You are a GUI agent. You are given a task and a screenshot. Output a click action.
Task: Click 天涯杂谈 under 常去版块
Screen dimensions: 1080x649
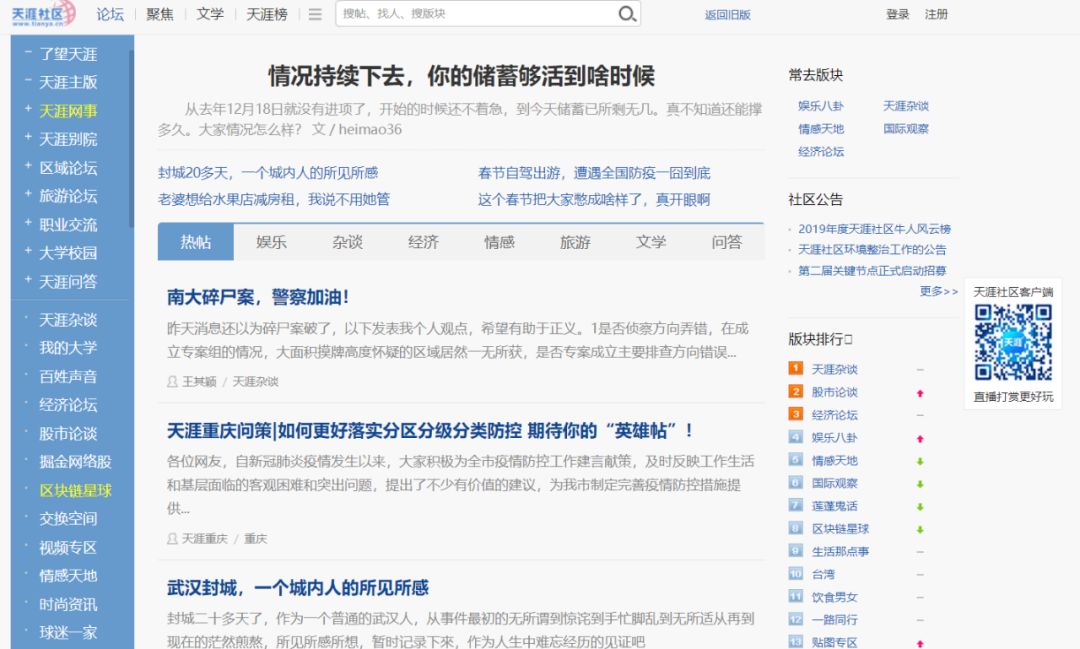[x=906, y=106]
